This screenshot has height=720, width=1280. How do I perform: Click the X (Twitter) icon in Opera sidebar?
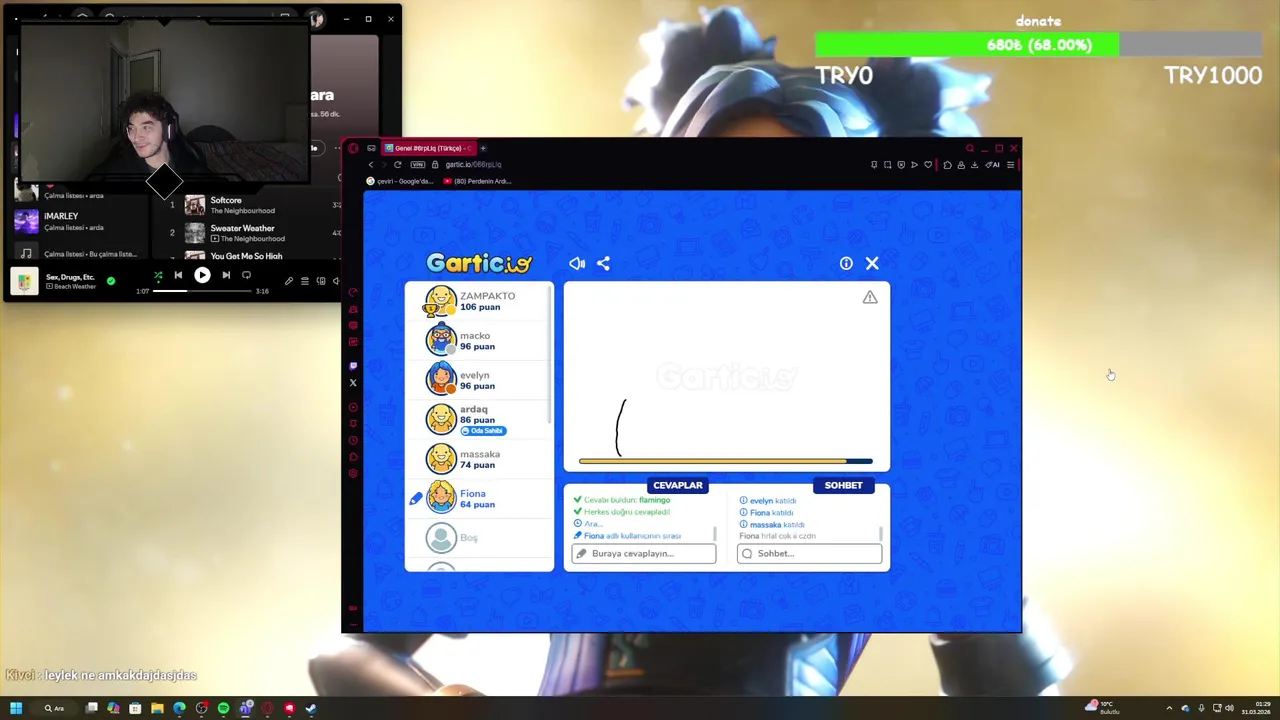(x=353, y=383)
